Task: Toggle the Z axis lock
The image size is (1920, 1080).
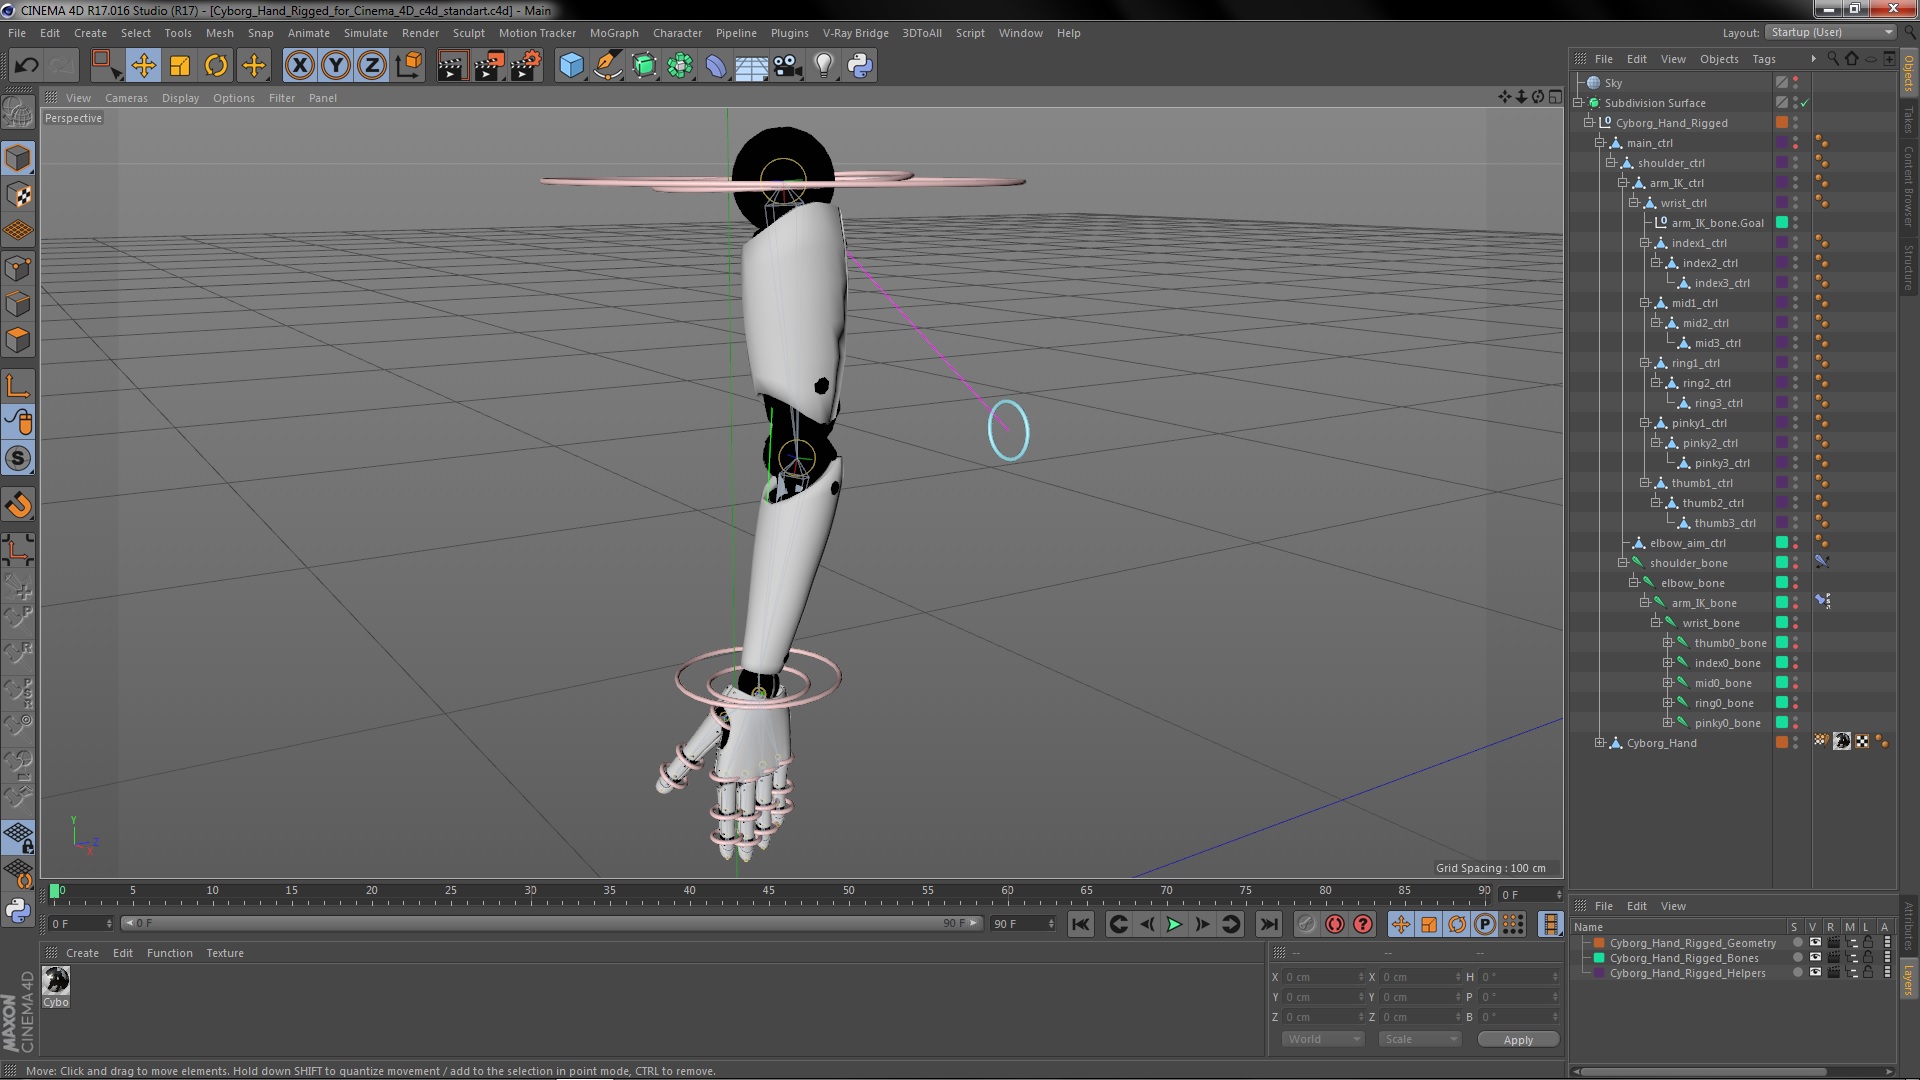Action: click(x=372, y=66)
